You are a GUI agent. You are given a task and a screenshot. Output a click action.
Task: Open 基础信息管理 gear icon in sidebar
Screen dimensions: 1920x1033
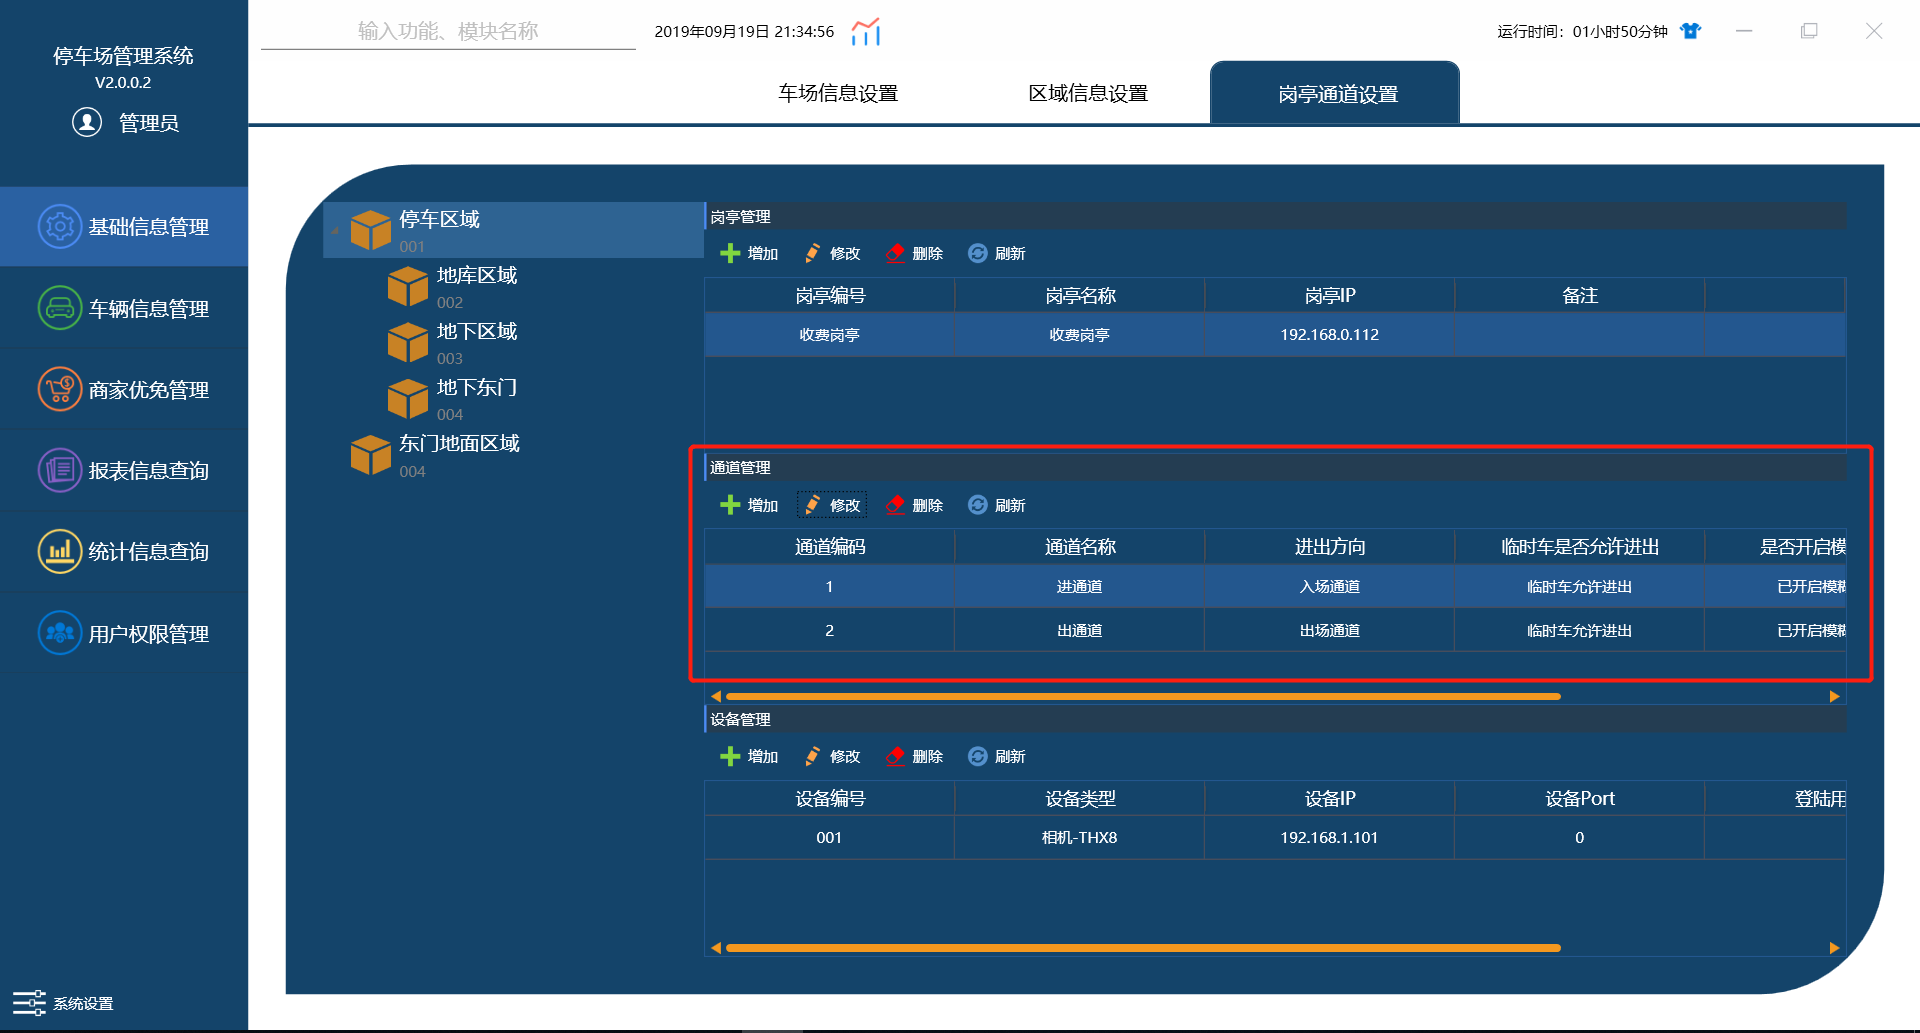coord(60,227)
